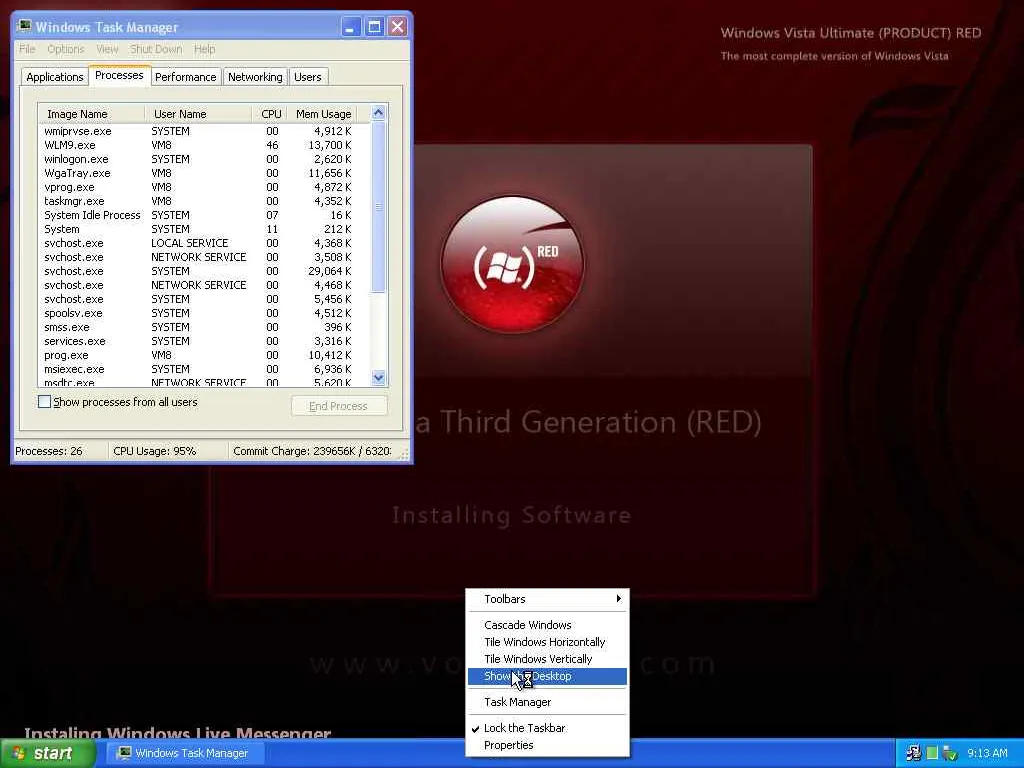
Task: Click the process list vertical scrollbar thumb
Action: [x=378, y=208]
